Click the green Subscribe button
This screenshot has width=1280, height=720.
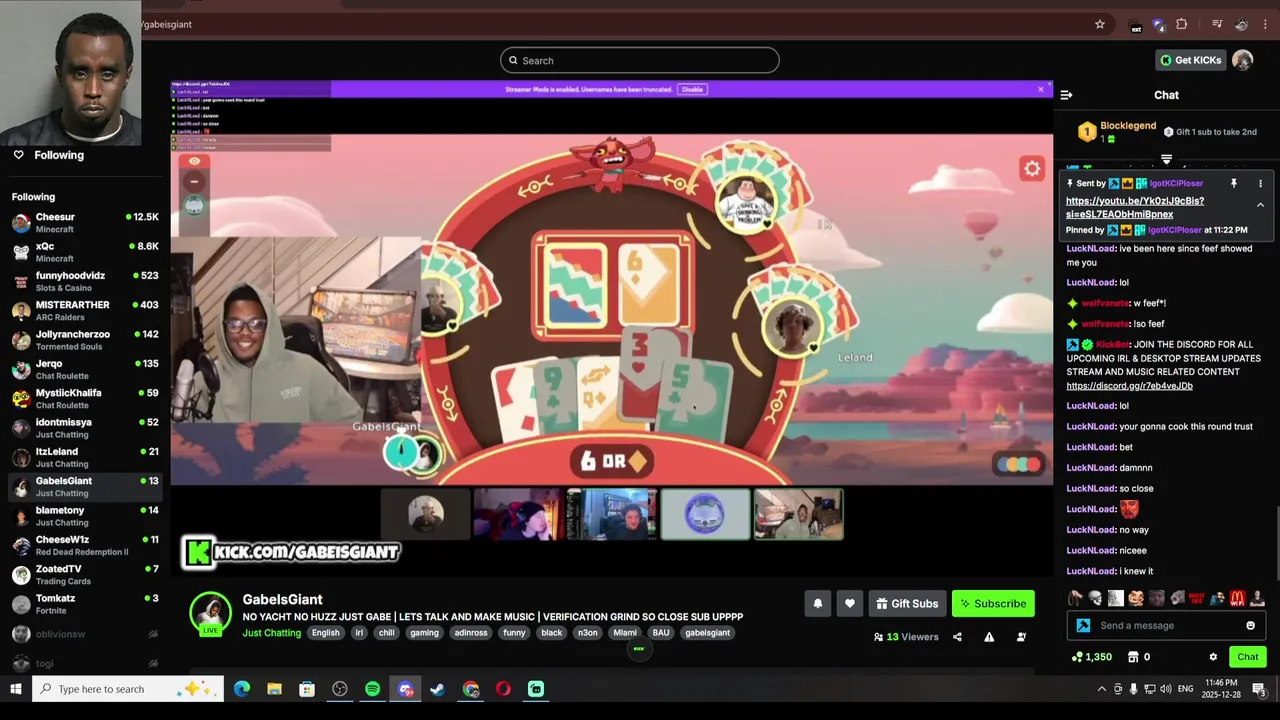pyautogui.click(x=992, y=603)
